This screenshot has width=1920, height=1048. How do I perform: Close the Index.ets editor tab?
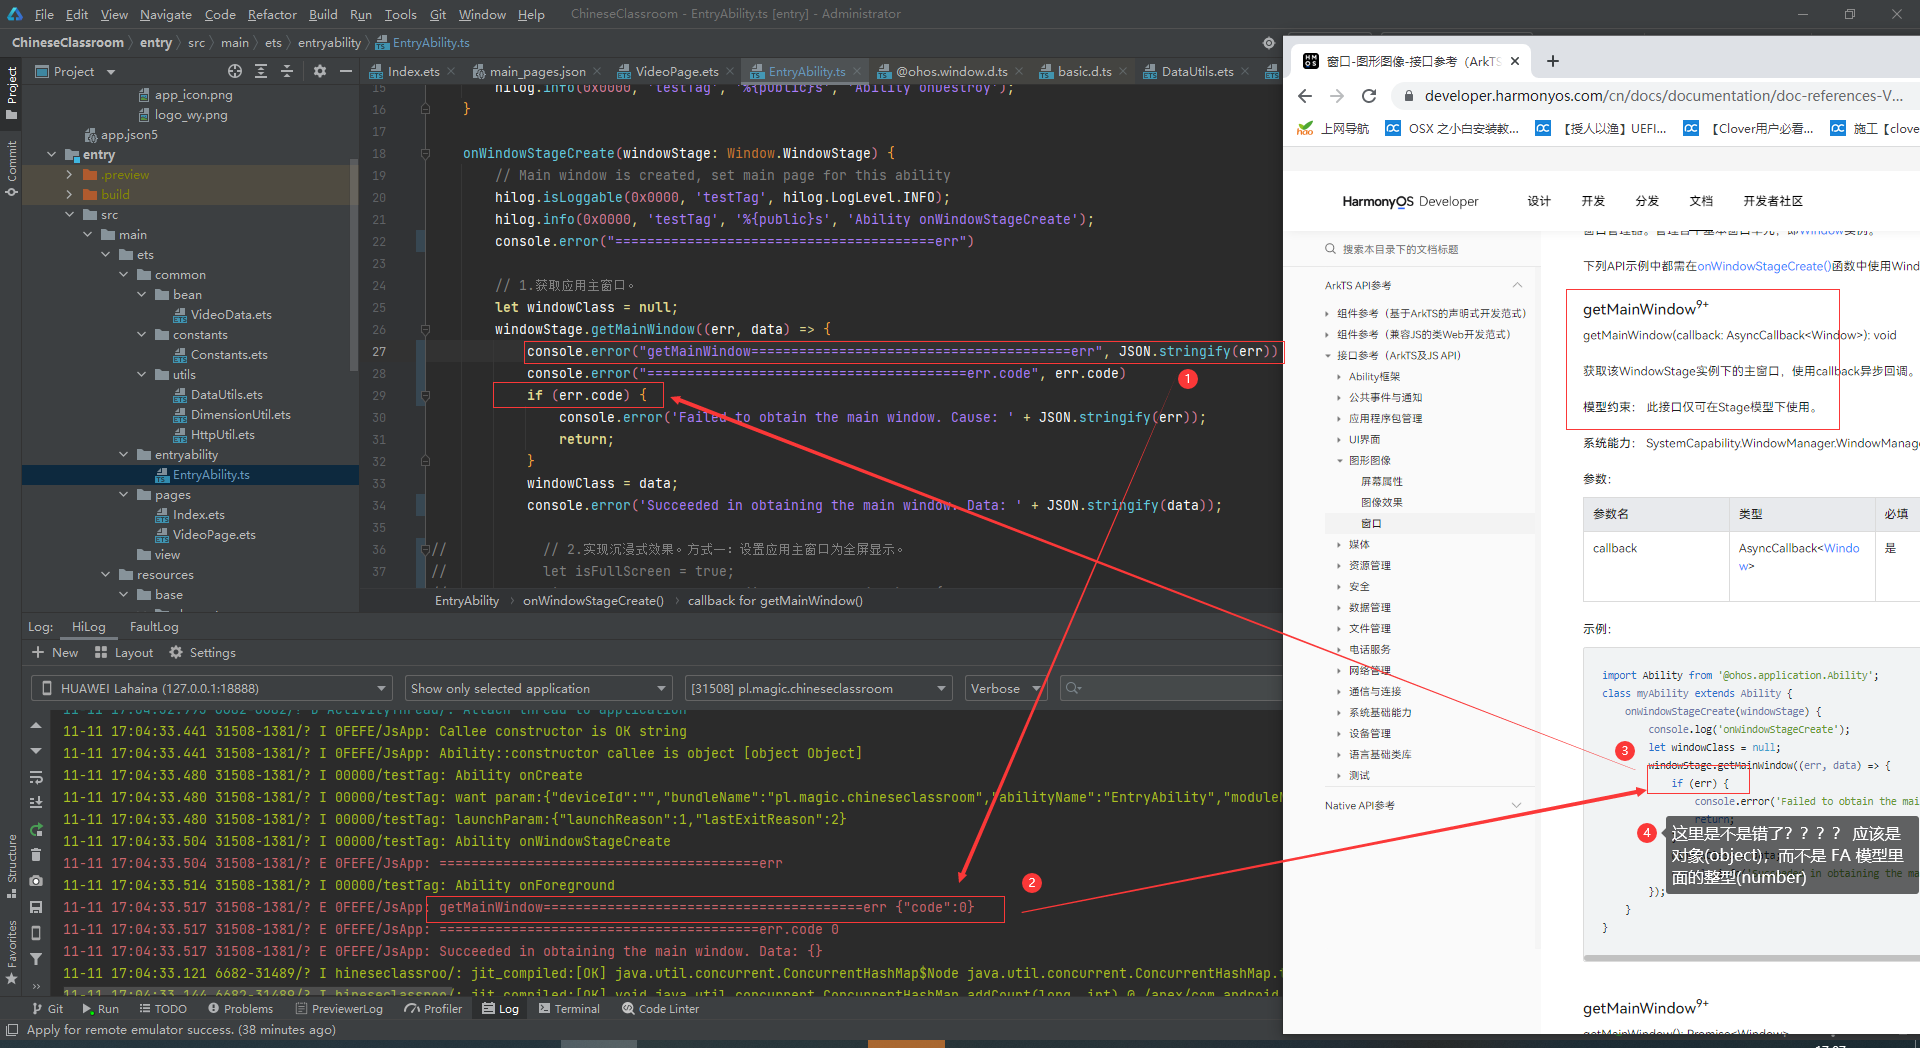(451, 72)
